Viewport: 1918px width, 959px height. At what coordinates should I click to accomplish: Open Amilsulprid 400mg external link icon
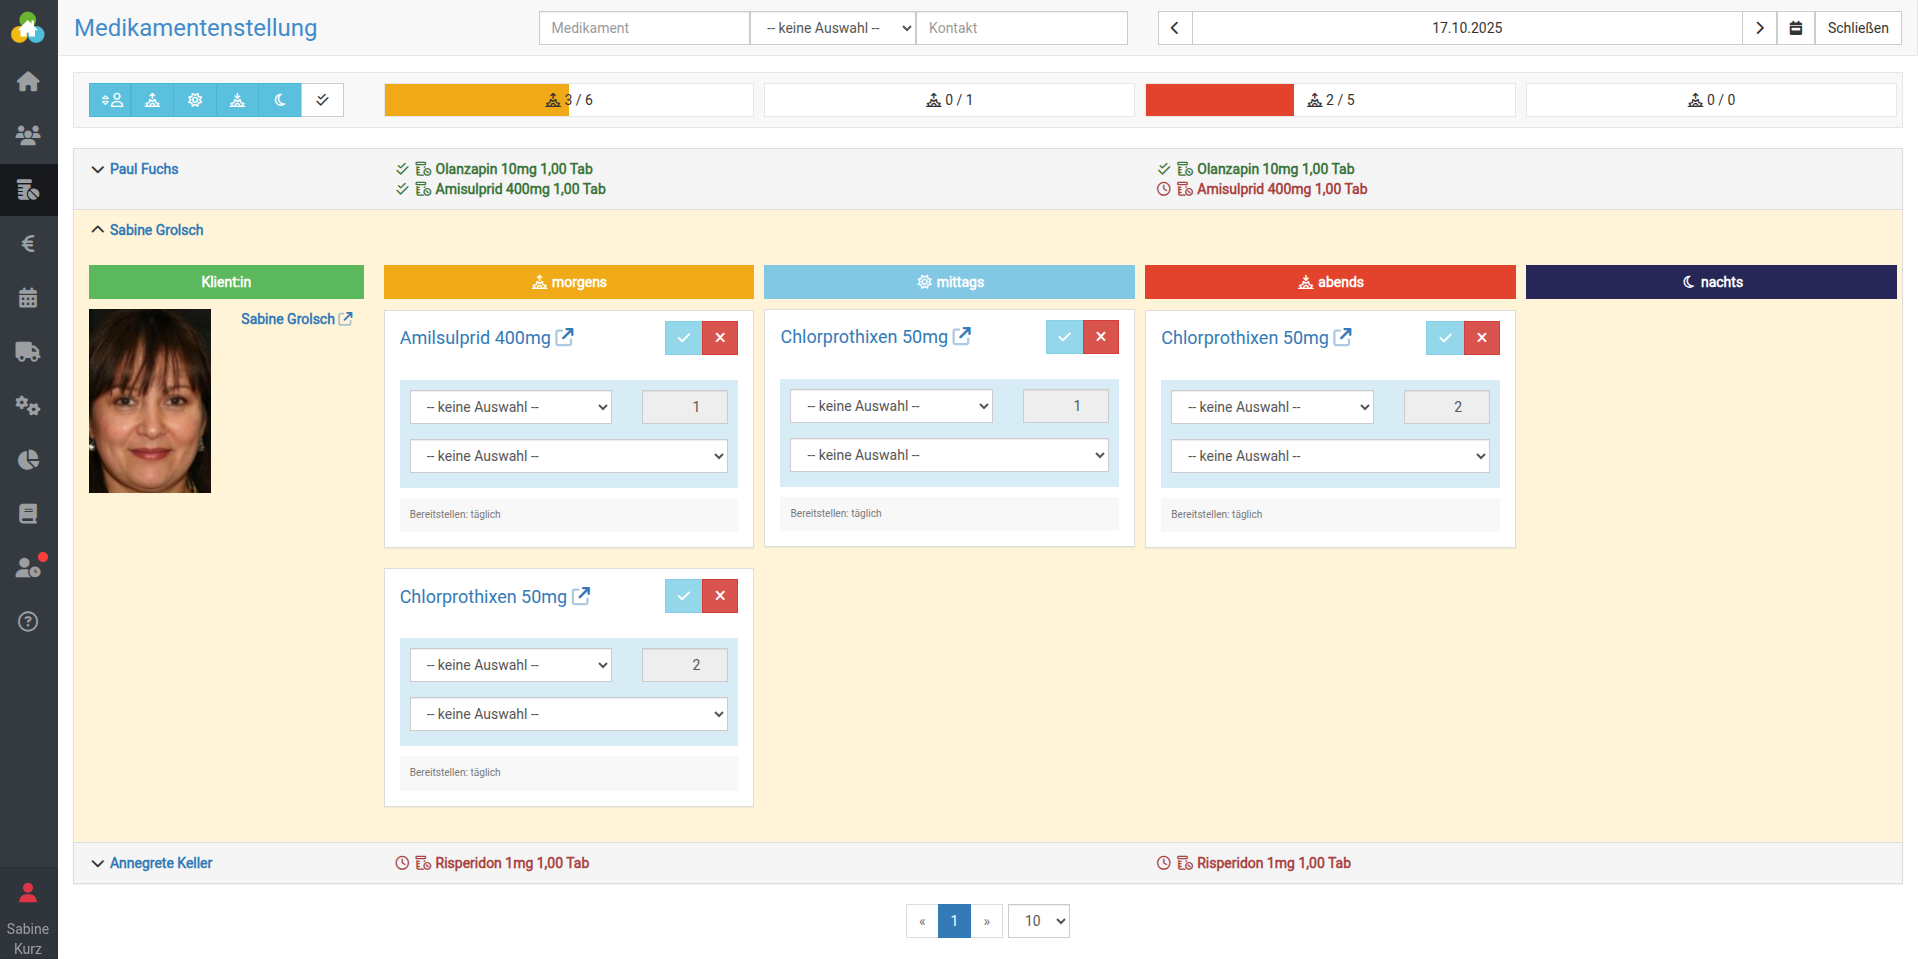(565, 337)
